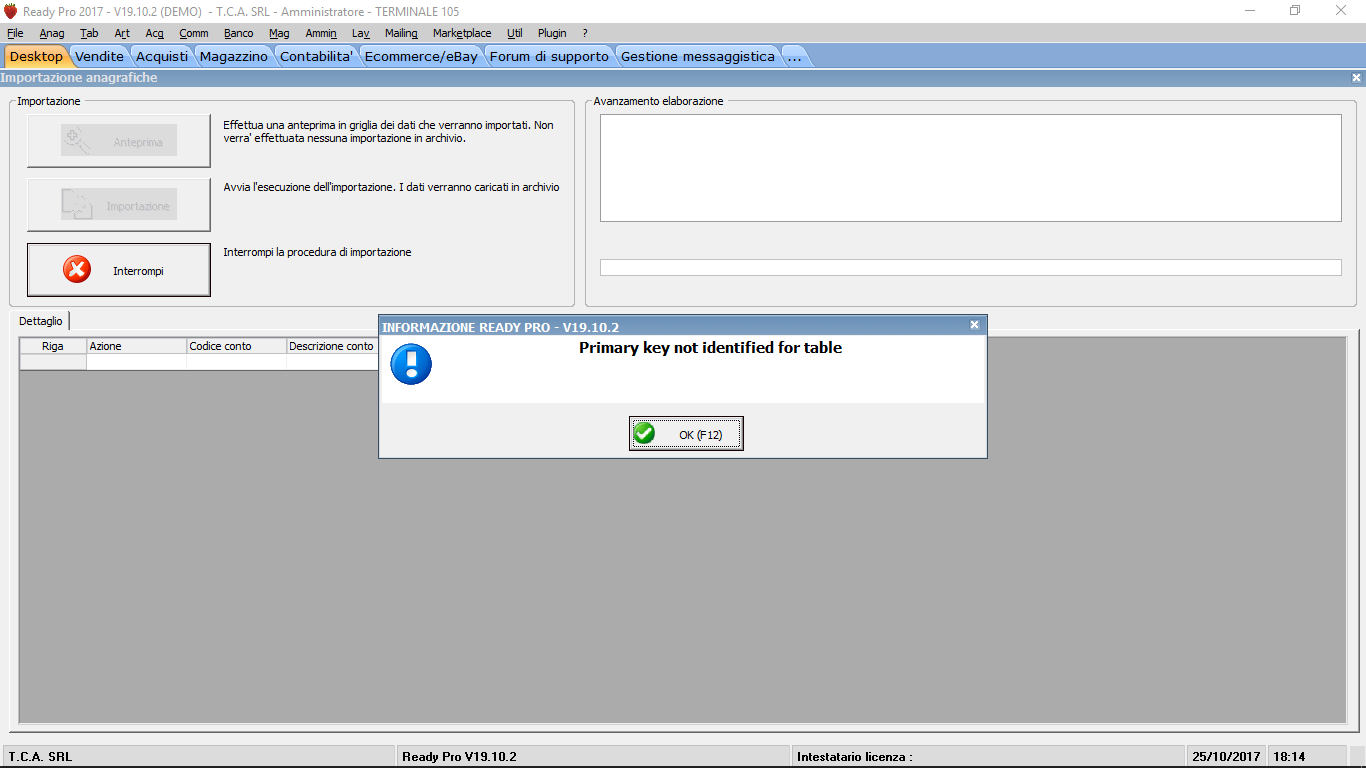This screenshot has width=1366, height=768.
Task: Click the blue exclamation information icon
Action: [411, 364]
